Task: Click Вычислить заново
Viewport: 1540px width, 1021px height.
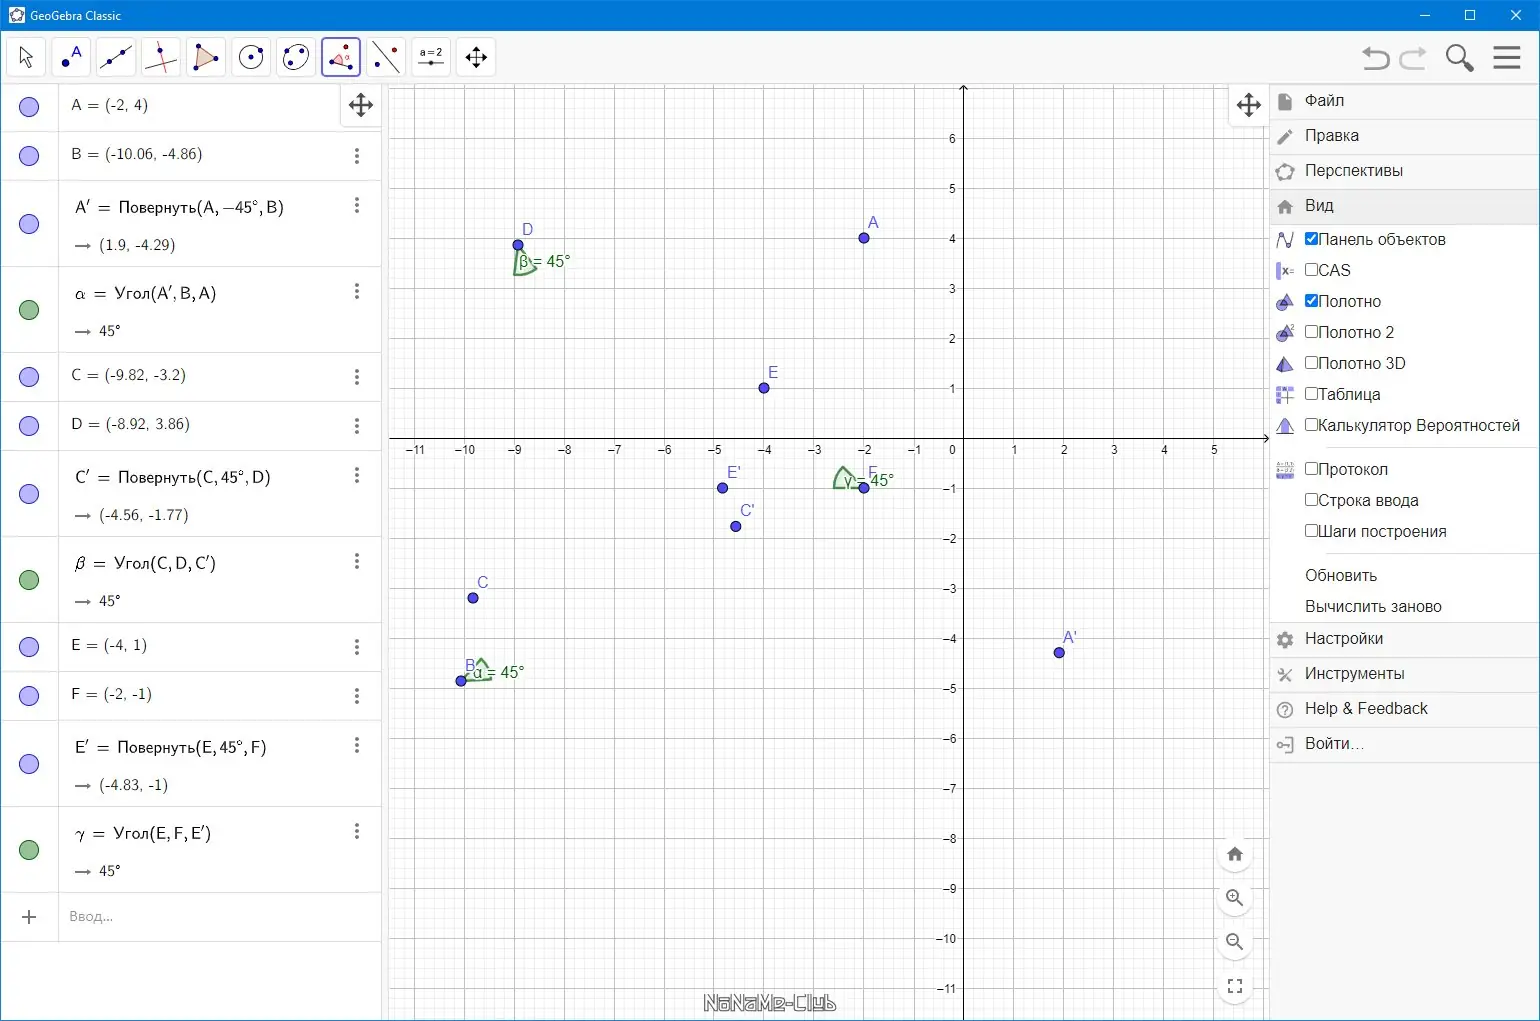Action: [x=1373, y=607]
